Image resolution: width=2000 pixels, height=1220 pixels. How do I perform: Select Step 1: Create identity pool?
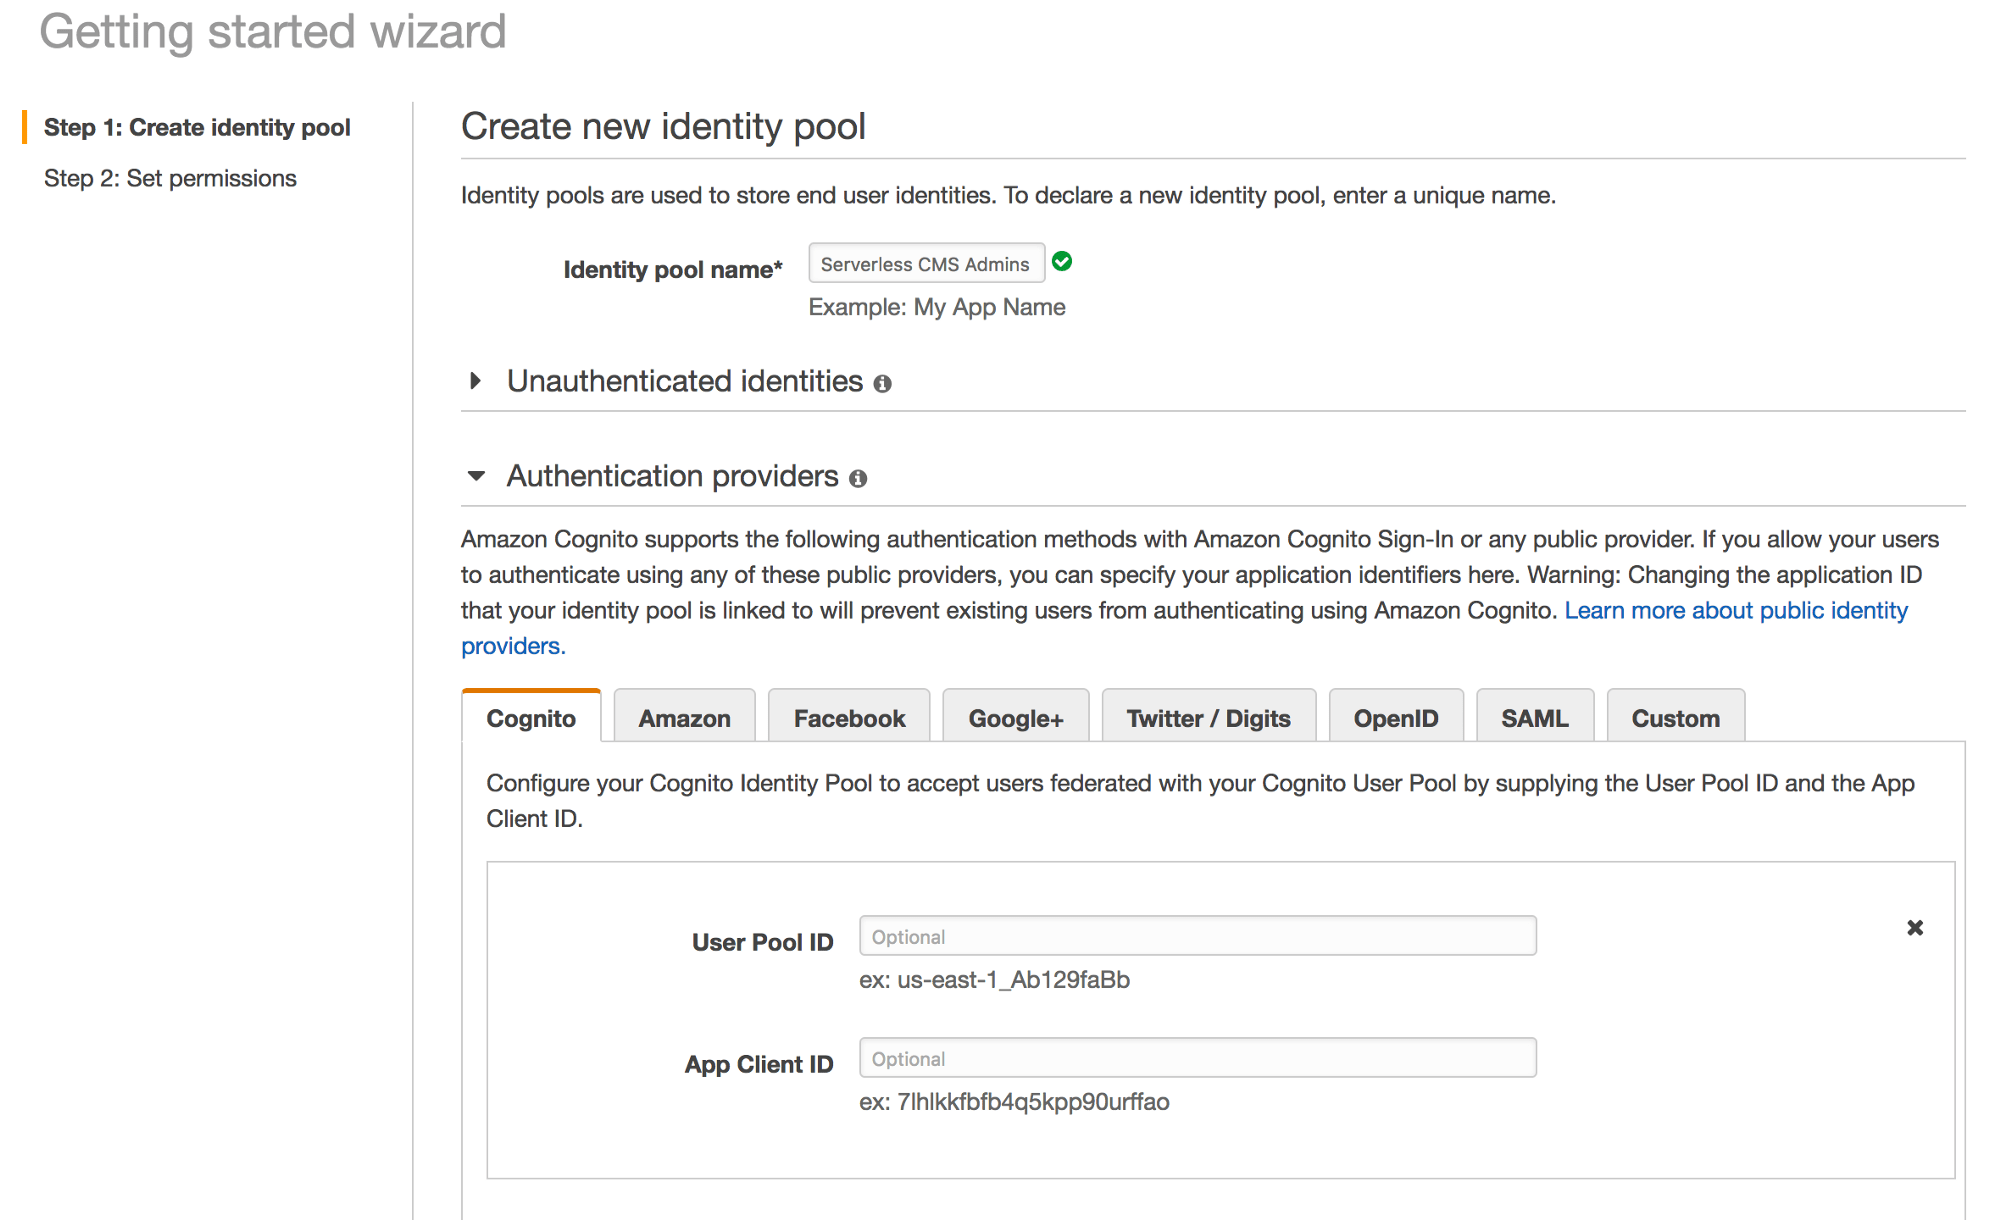point(197,127)
